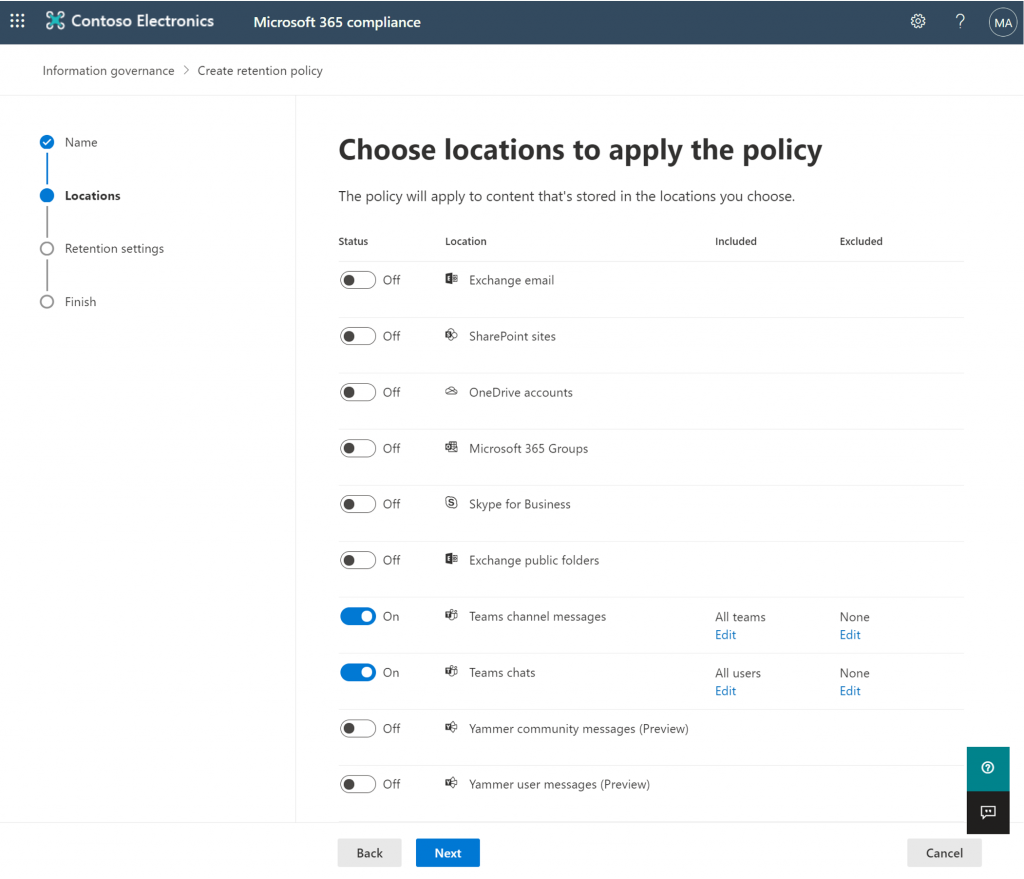
Task: Click the Teams channel messages icon
Action: point(451,615)
